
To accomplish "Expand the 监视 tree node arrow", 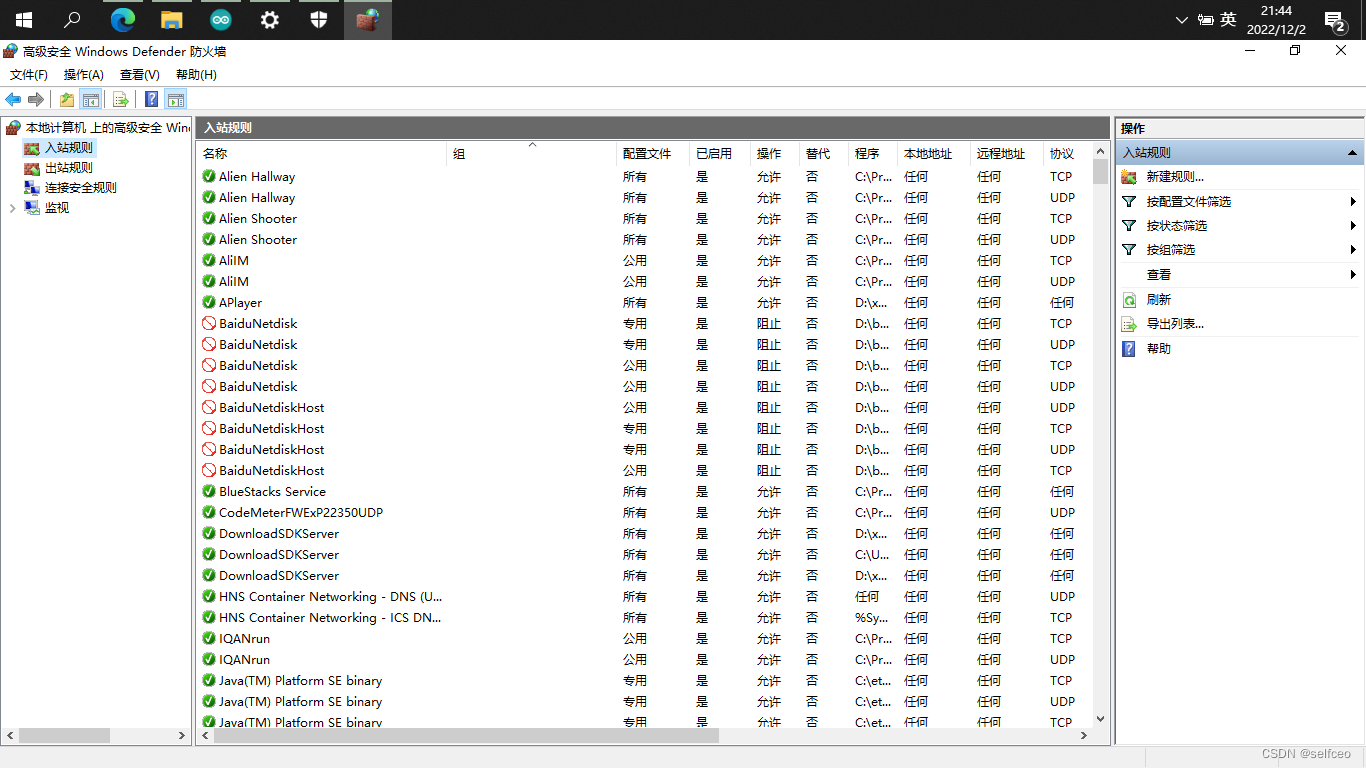I will 12,207.
